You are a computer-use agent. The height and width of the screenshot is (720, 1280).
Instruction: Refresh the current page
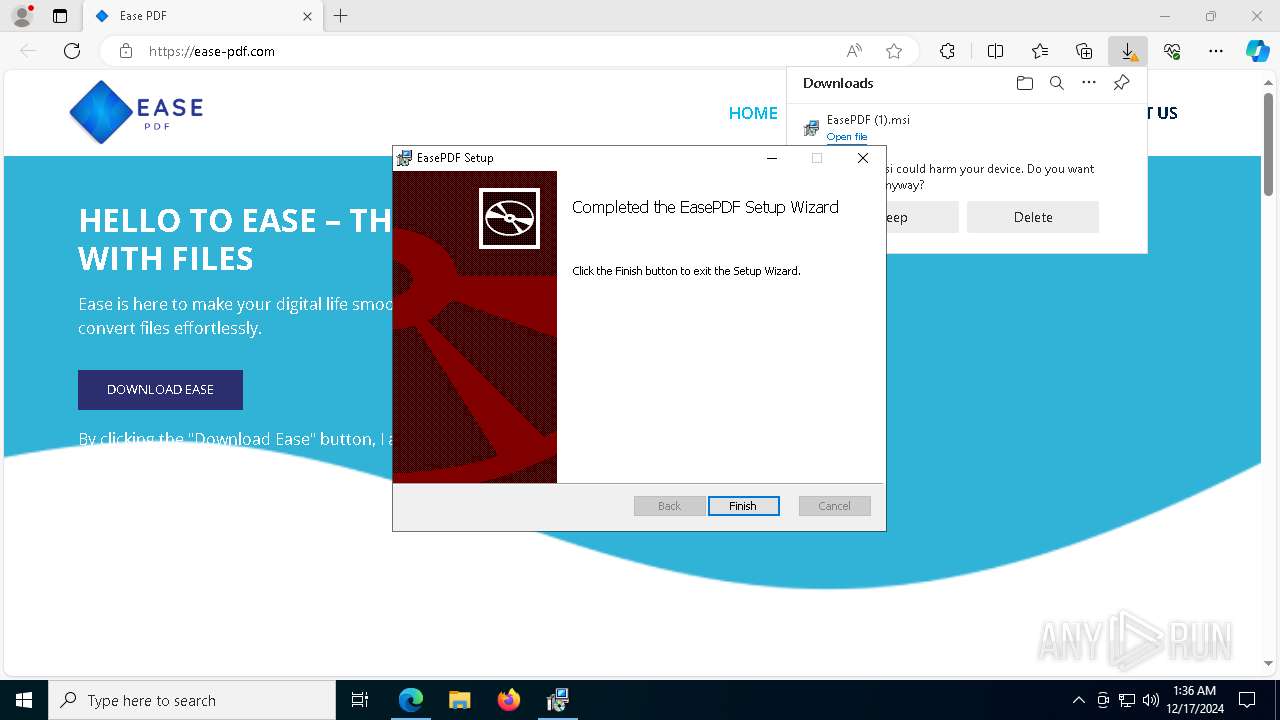[72, 51]
